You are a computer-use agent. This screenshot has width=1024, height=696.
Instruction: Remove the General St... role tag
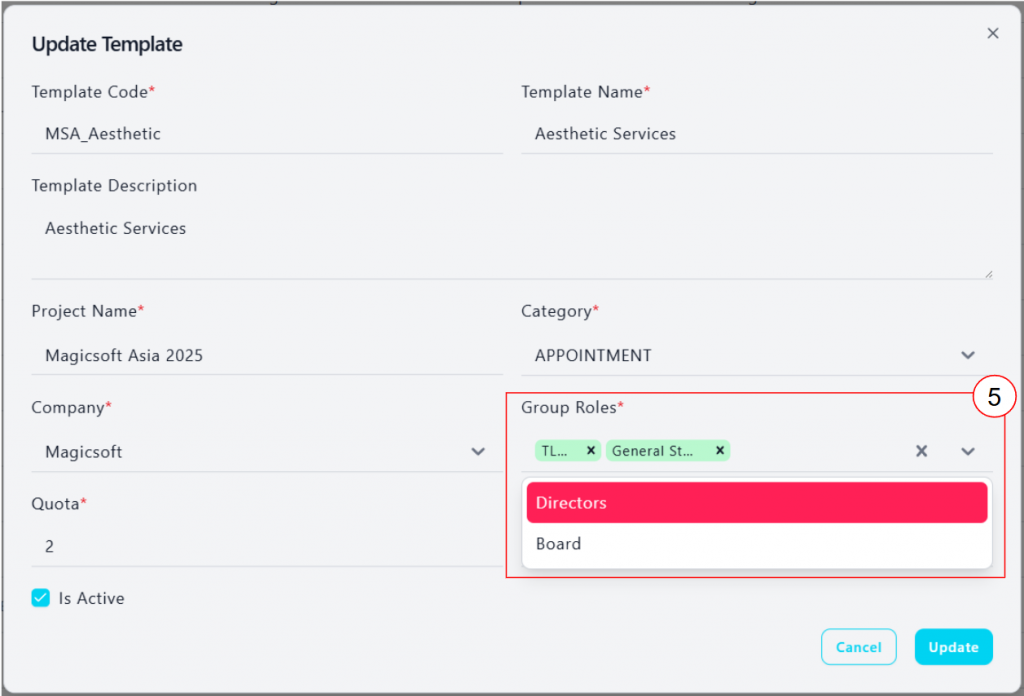click(x=719, y=451)
